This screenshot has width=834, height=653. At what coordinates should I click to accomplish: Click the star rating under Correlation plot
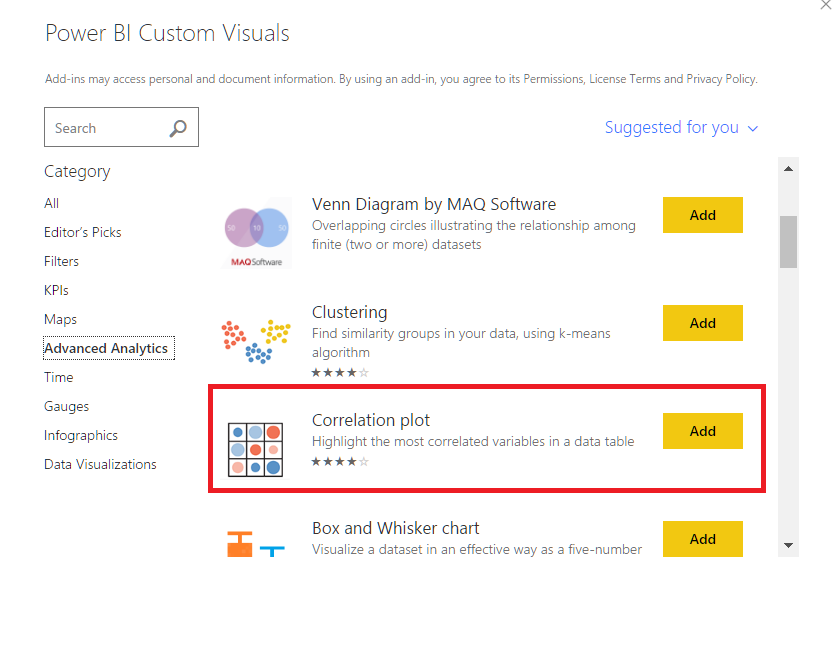[x=340, y=462]
